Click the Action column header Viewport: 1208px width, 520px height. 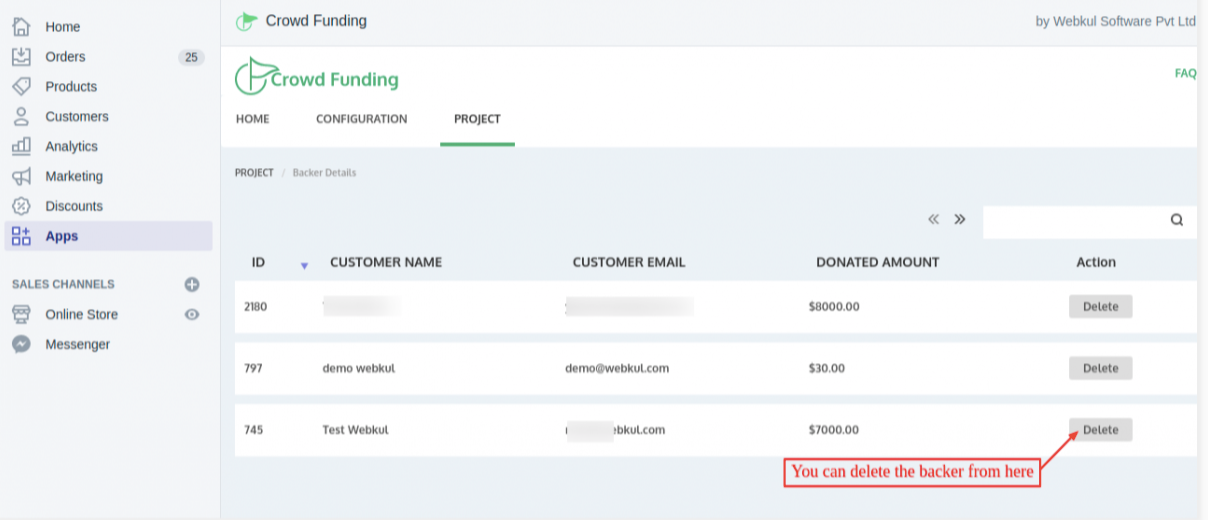tap(1096, 262)
